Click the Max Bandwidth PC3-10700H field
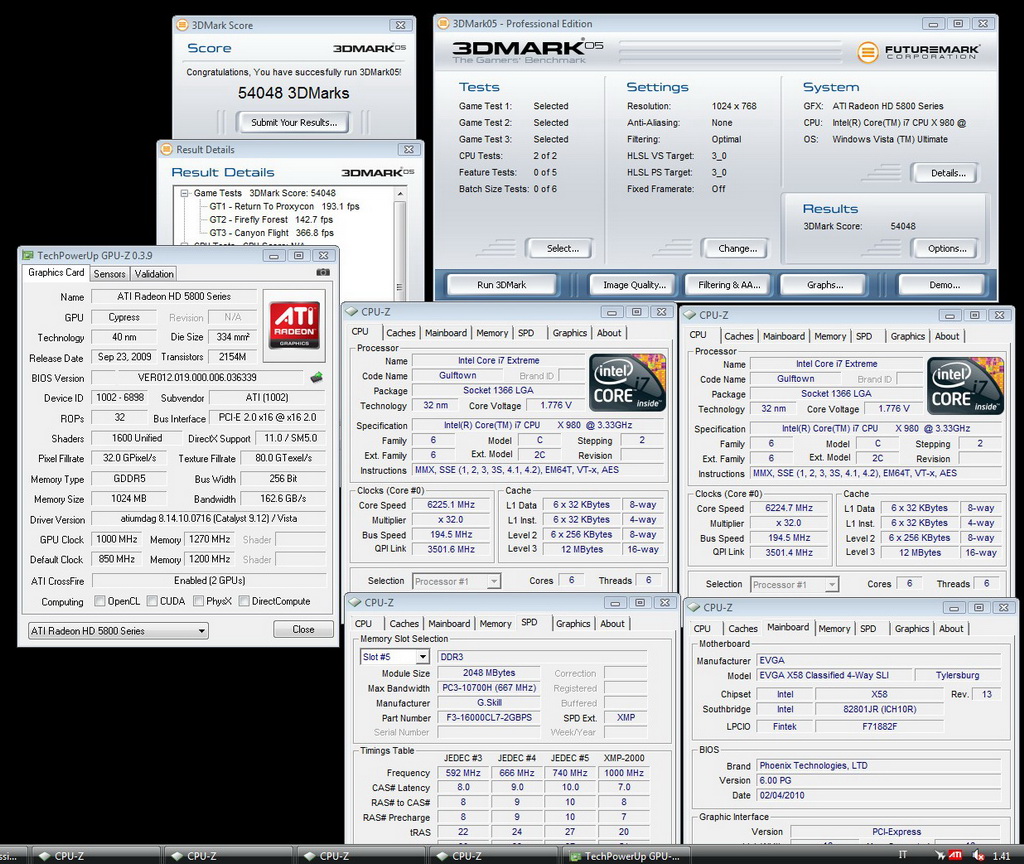This screenshot has height=864, width=1024. point(488,688)
